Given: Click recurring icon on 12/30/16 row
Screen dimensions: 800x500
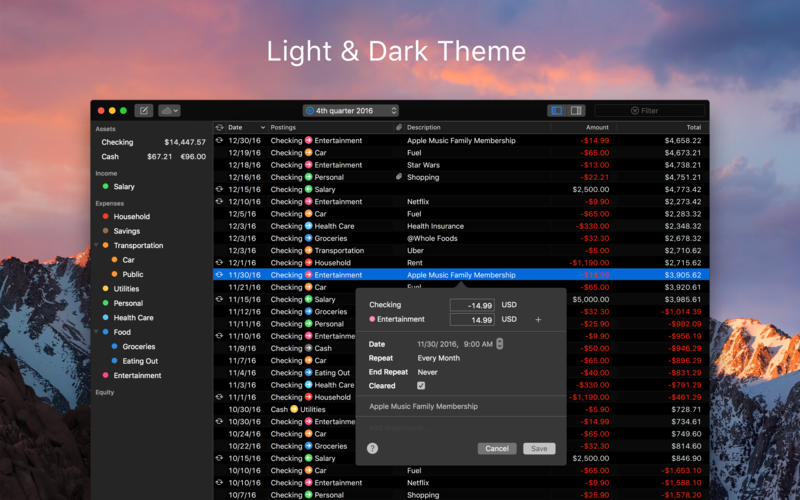Looking at the screenshot, I should point(219,140).
